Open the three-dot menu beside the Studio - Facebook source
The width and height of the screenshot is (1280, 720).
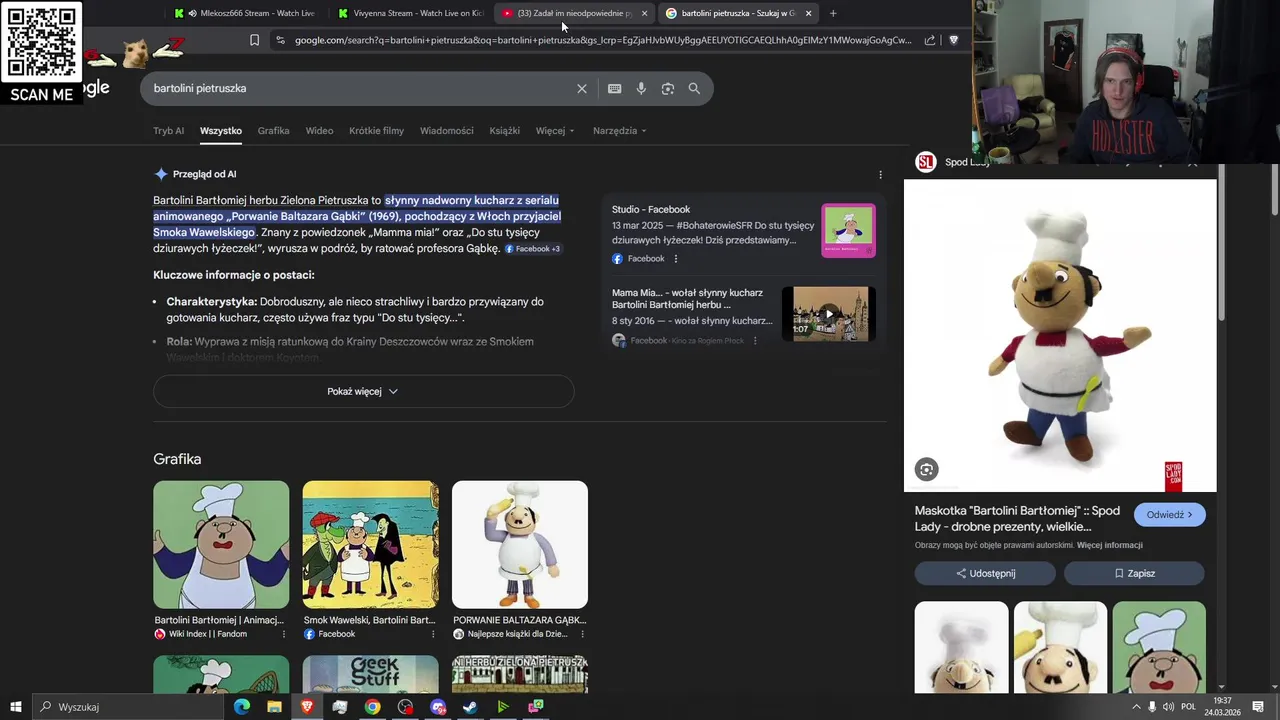676,259
